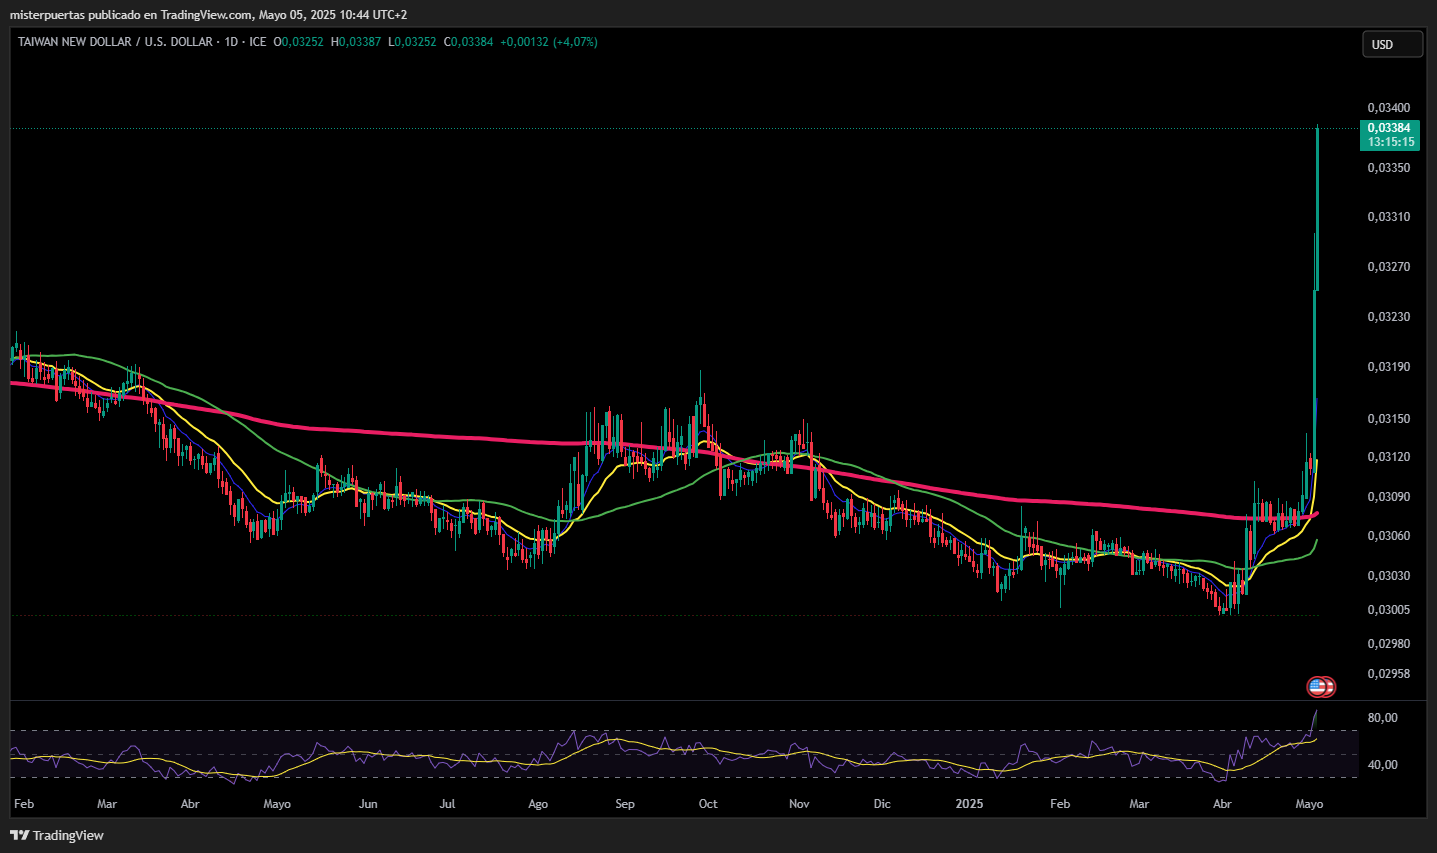Click the Jun label on time axis
Image resolution: width=1437 pixels, height=853 pixels.
tap(368, 804)
